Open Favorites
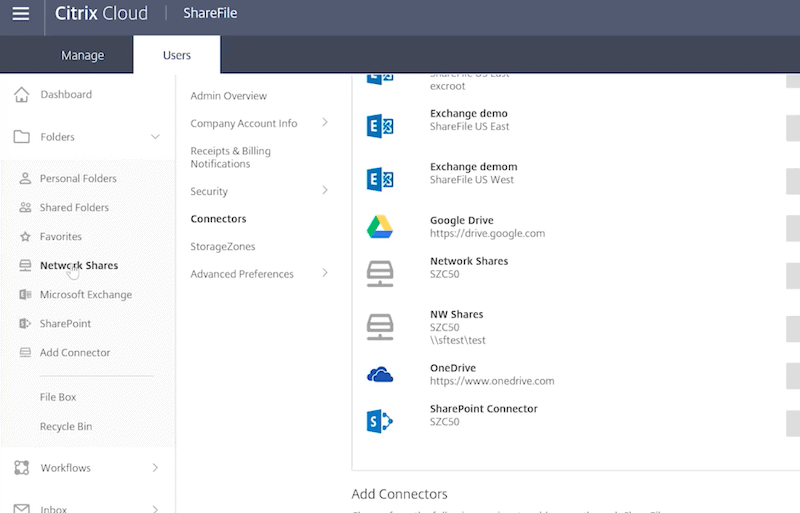The height and width of the screenshot is (513, 800). coord(61,236)
